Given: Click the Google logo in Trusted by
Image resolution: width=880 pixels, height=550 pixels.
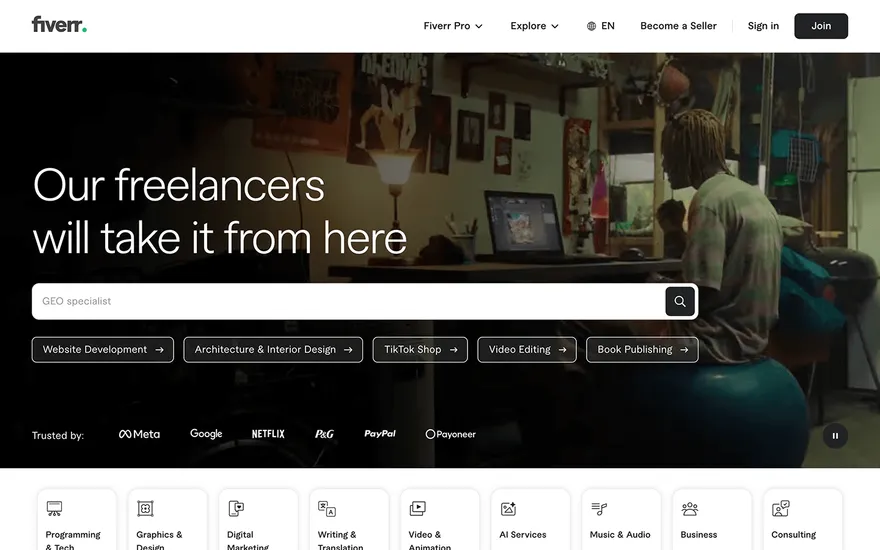Looking at the screenshot, I should tap(206, 434).
